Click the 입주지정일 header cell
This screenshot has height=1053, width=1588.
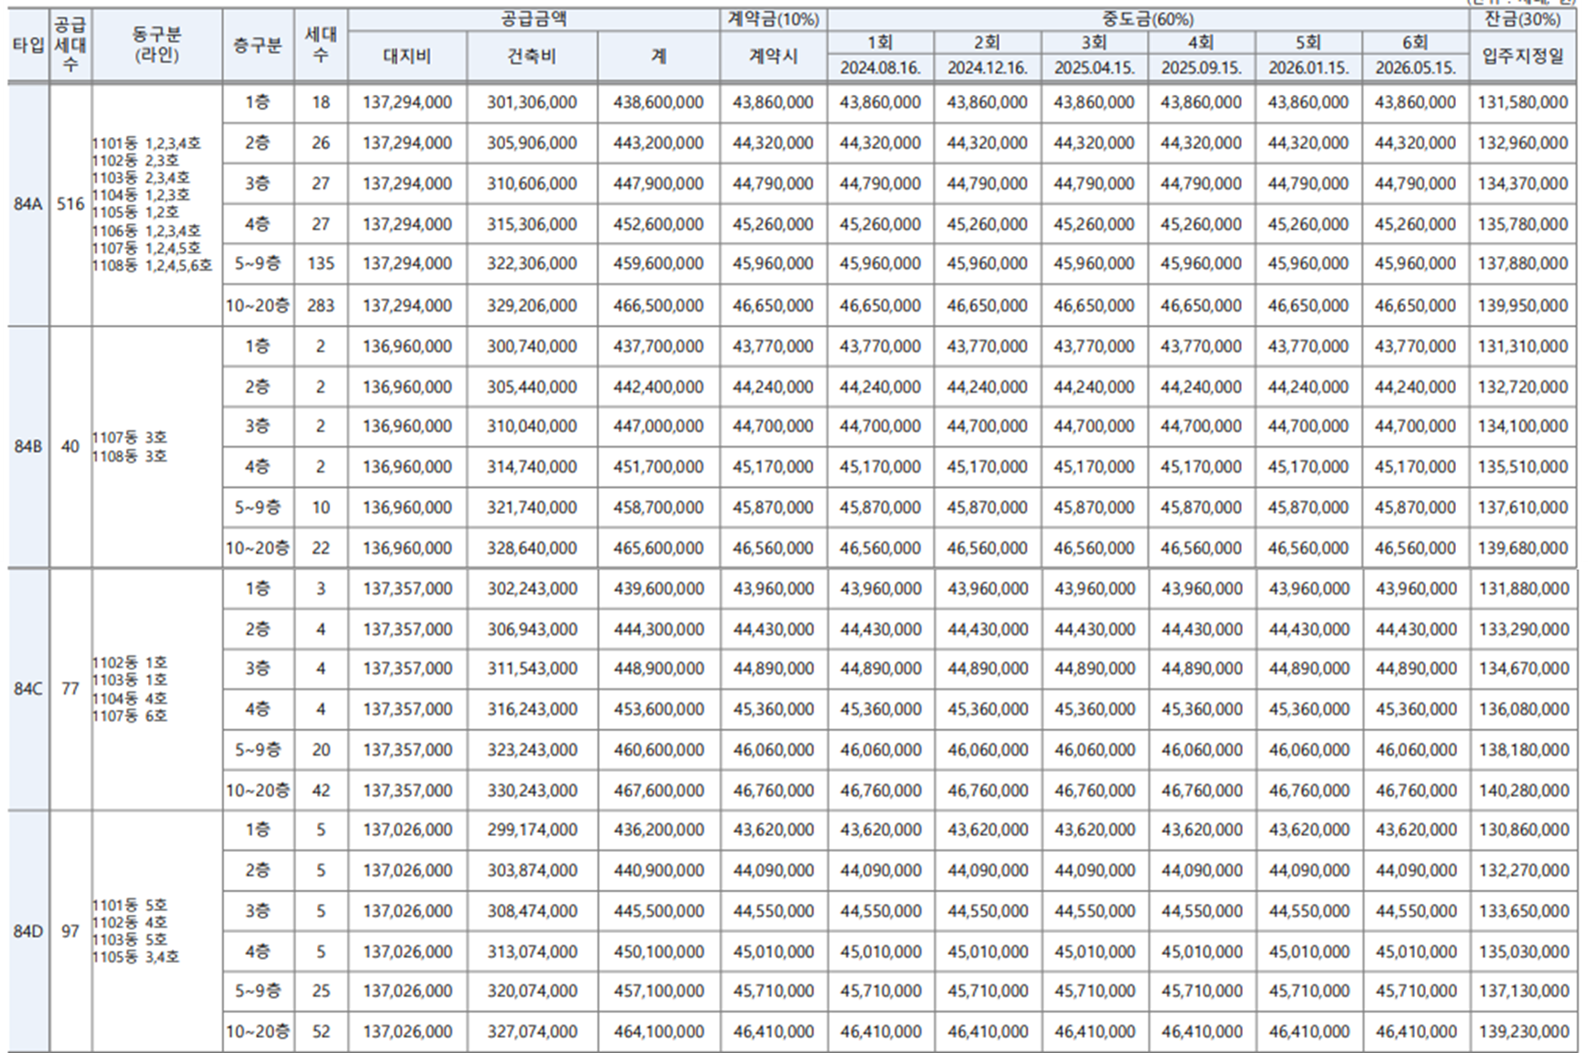point(1523,57)
